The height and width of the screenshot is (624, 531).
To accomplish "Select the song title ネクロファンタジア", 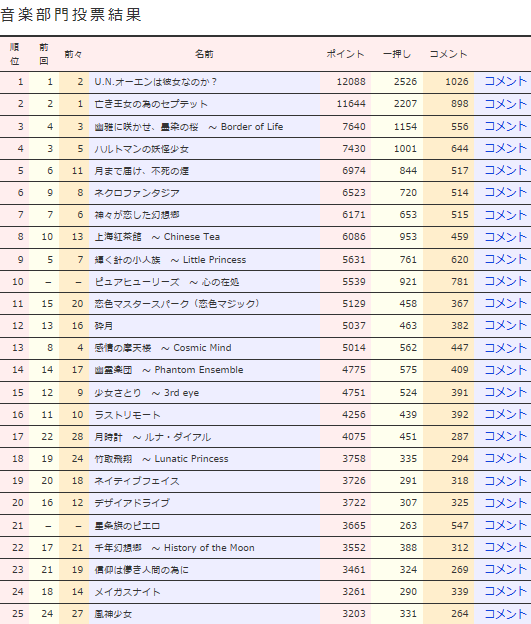I will pyautogui.click(x=137, y=193).
